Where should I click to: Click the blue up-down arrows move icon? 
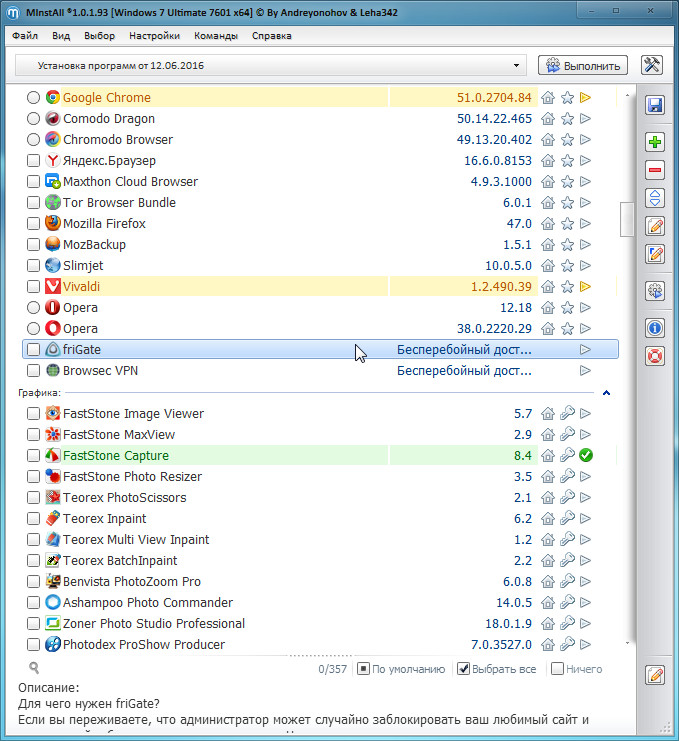point(655,198)
